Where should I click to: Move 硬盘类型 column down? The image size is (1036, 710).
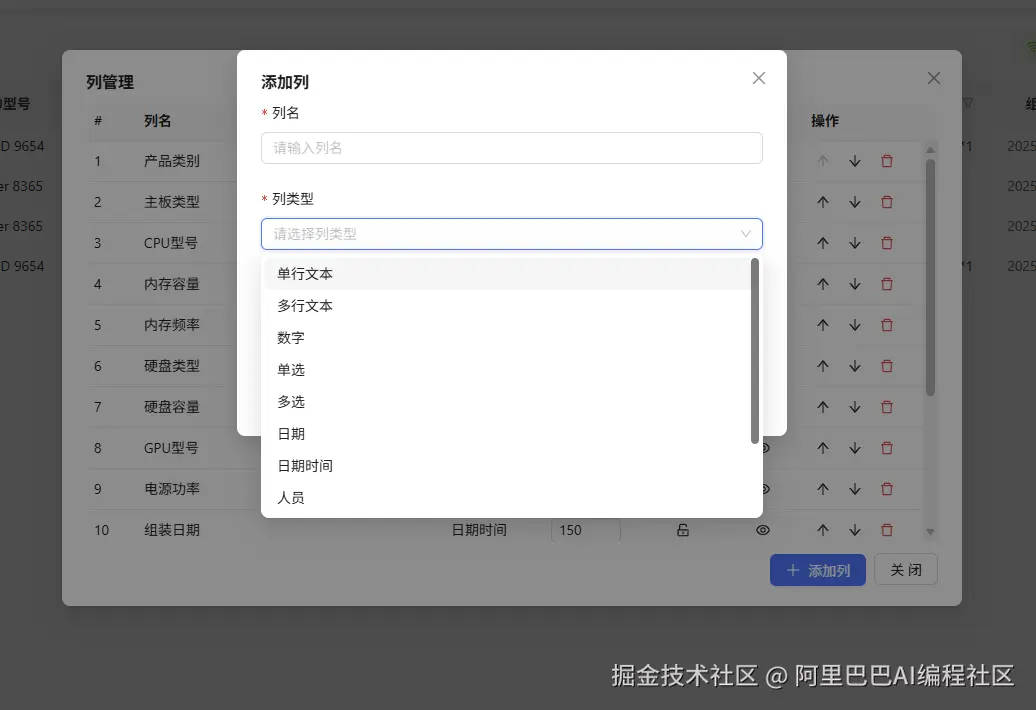tap(854, 366)
